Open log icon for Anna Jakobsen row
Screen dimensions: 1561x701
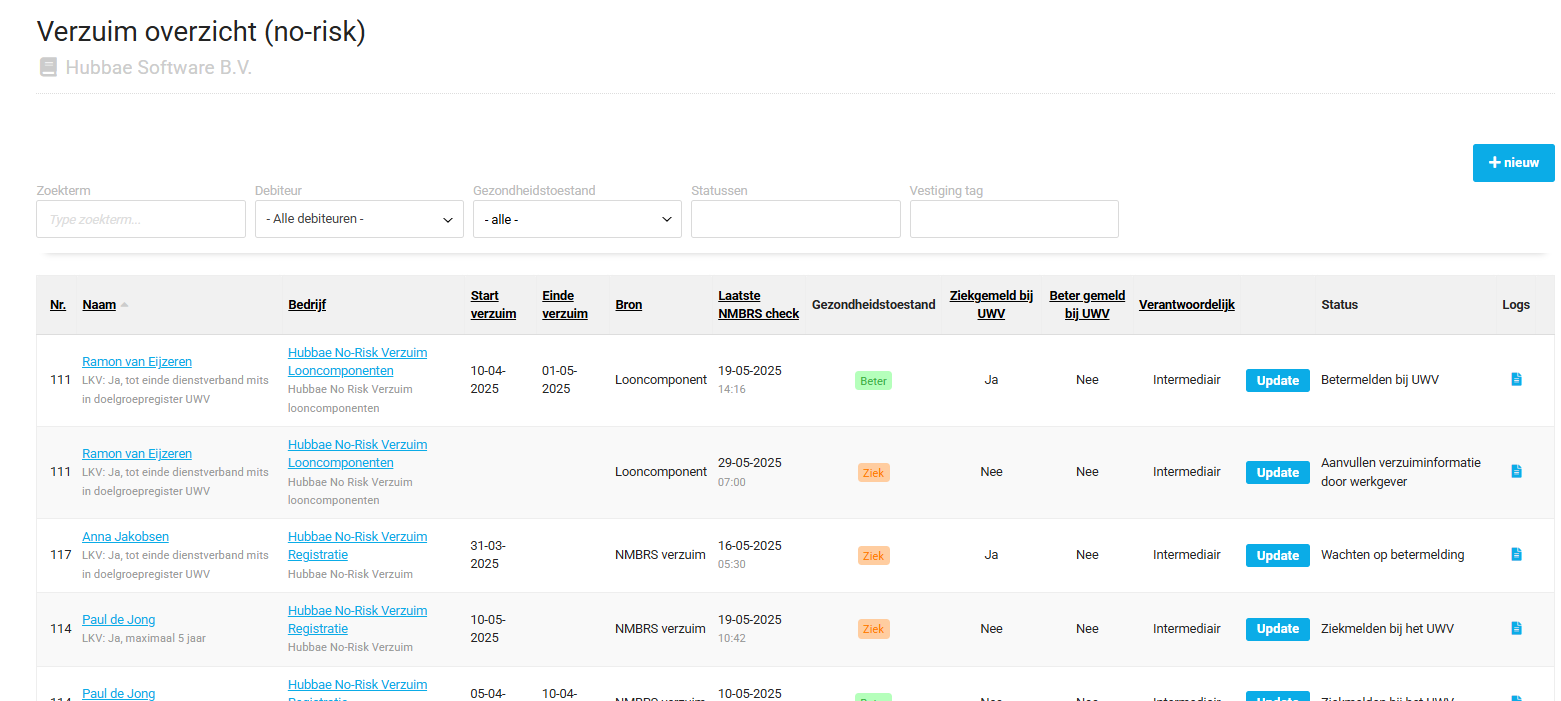1516,554
